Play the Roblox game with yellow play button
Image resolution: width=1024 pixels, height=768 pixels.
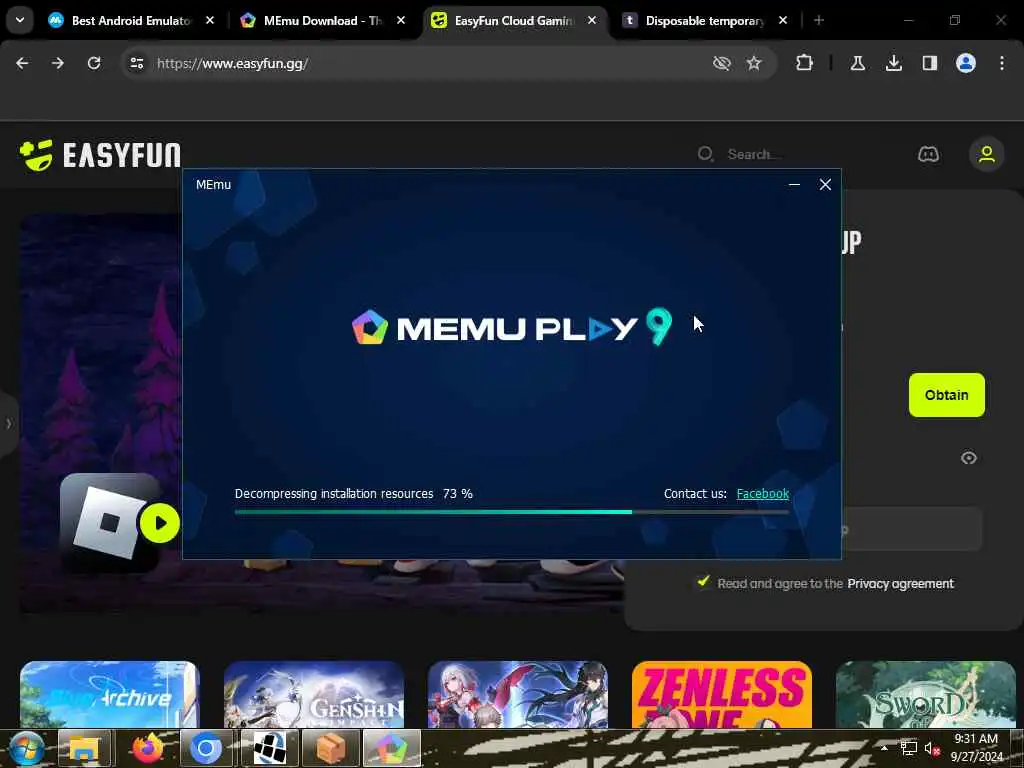pyautogui.click(x=159, y=523)
